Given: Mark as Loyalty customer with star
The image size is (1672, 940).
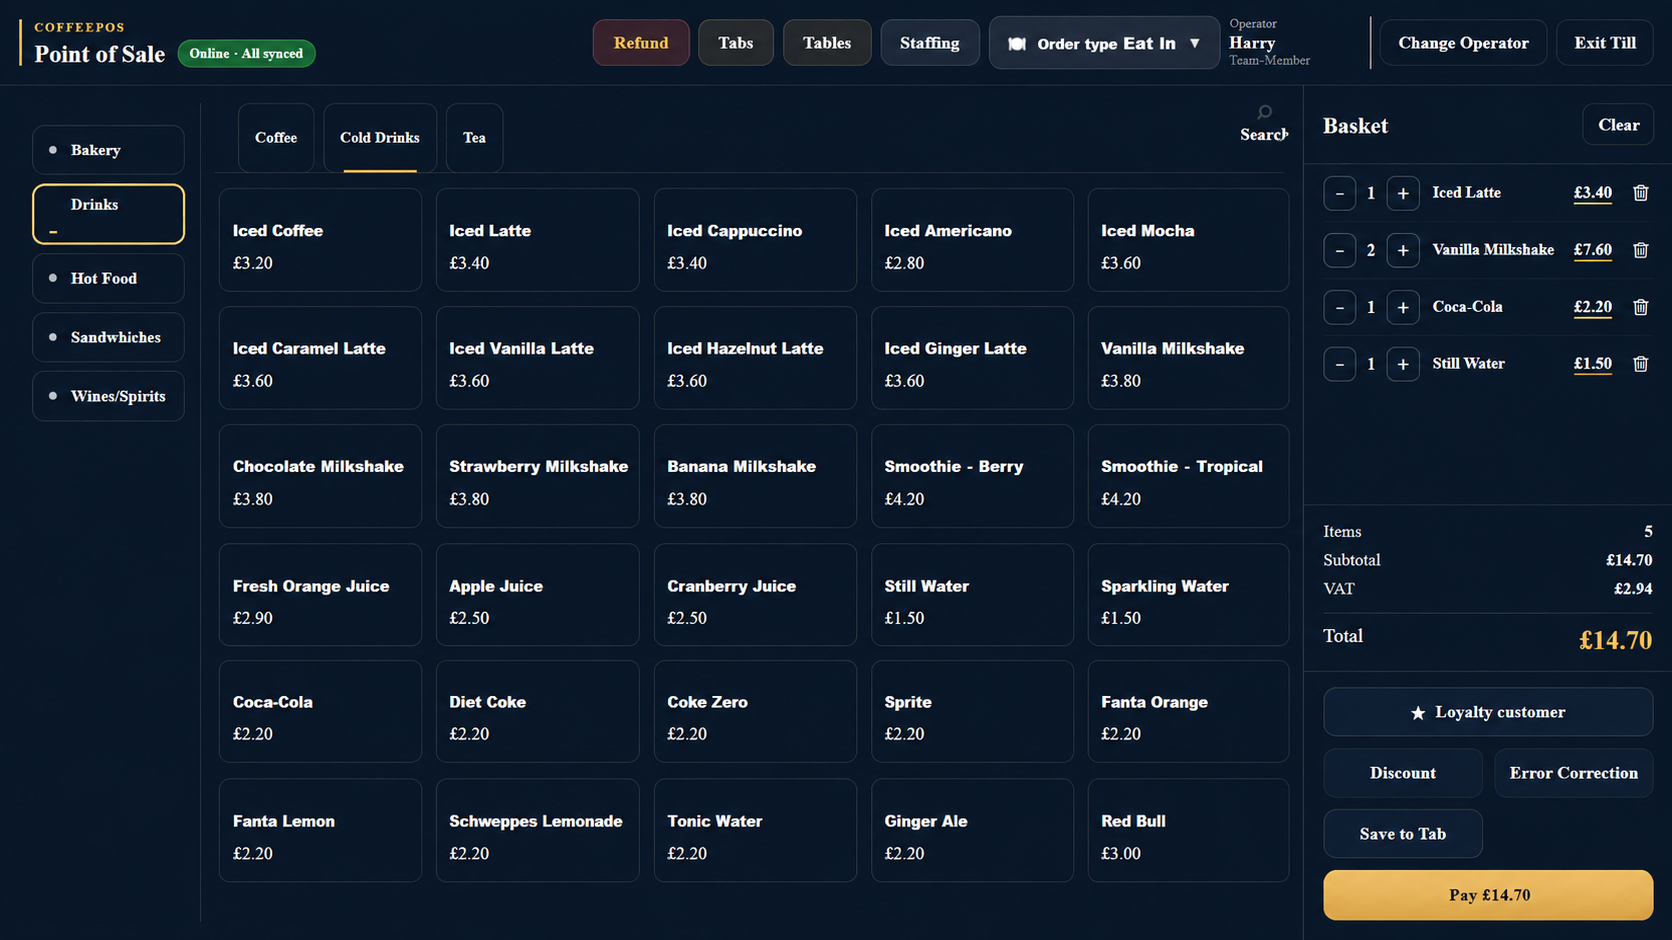Looking at the screenshot, I should click(1488, 712).
